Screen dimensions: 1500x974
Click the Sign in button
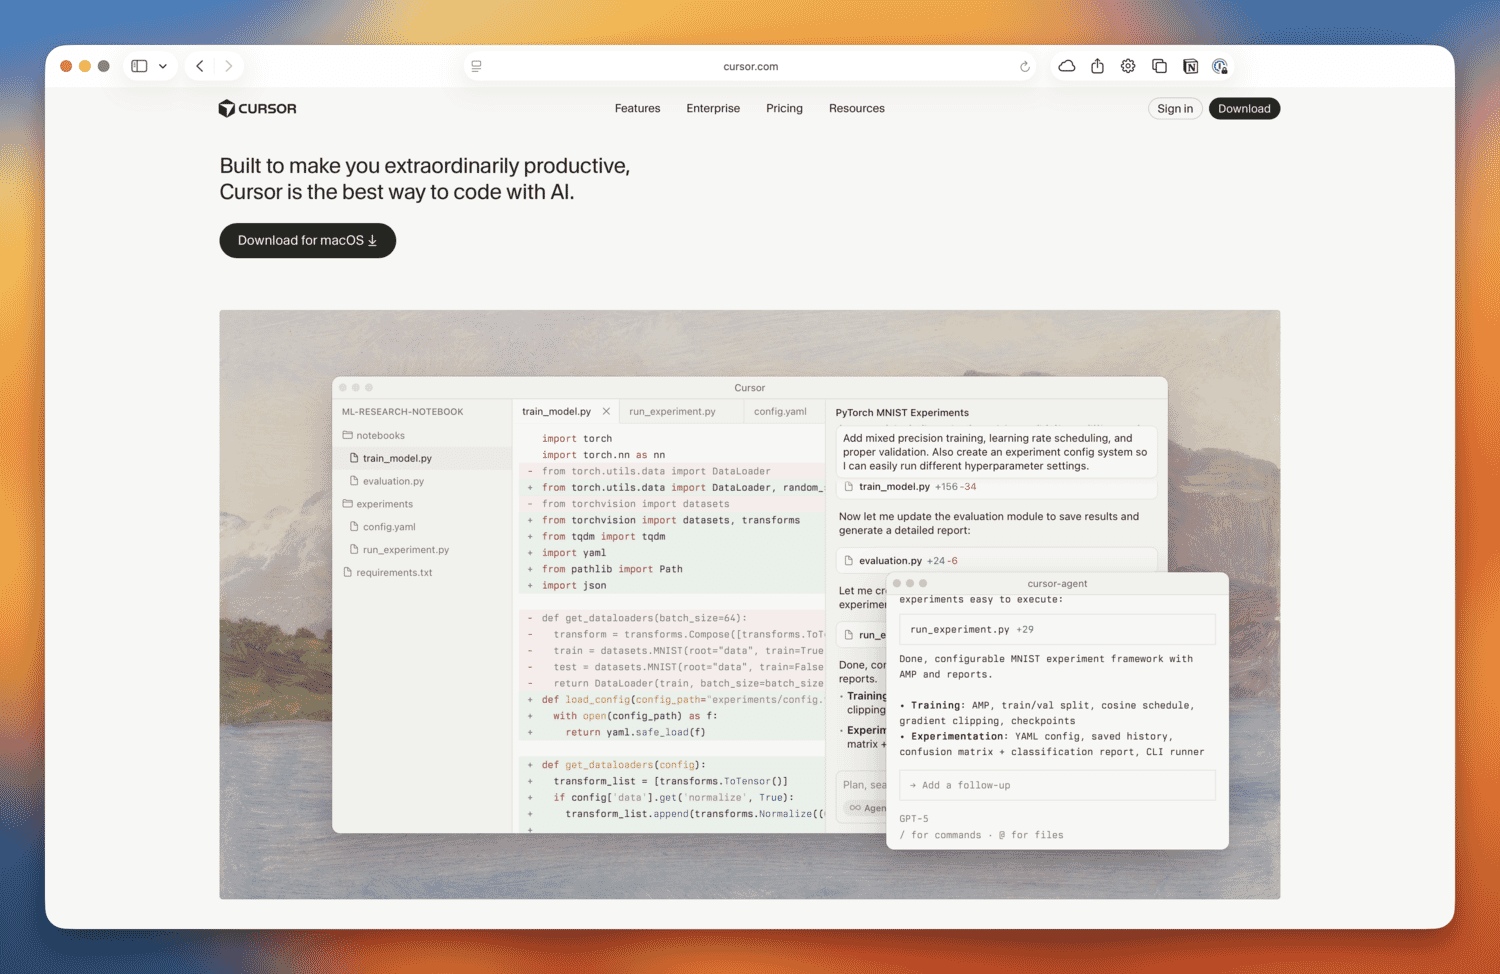1175,108
